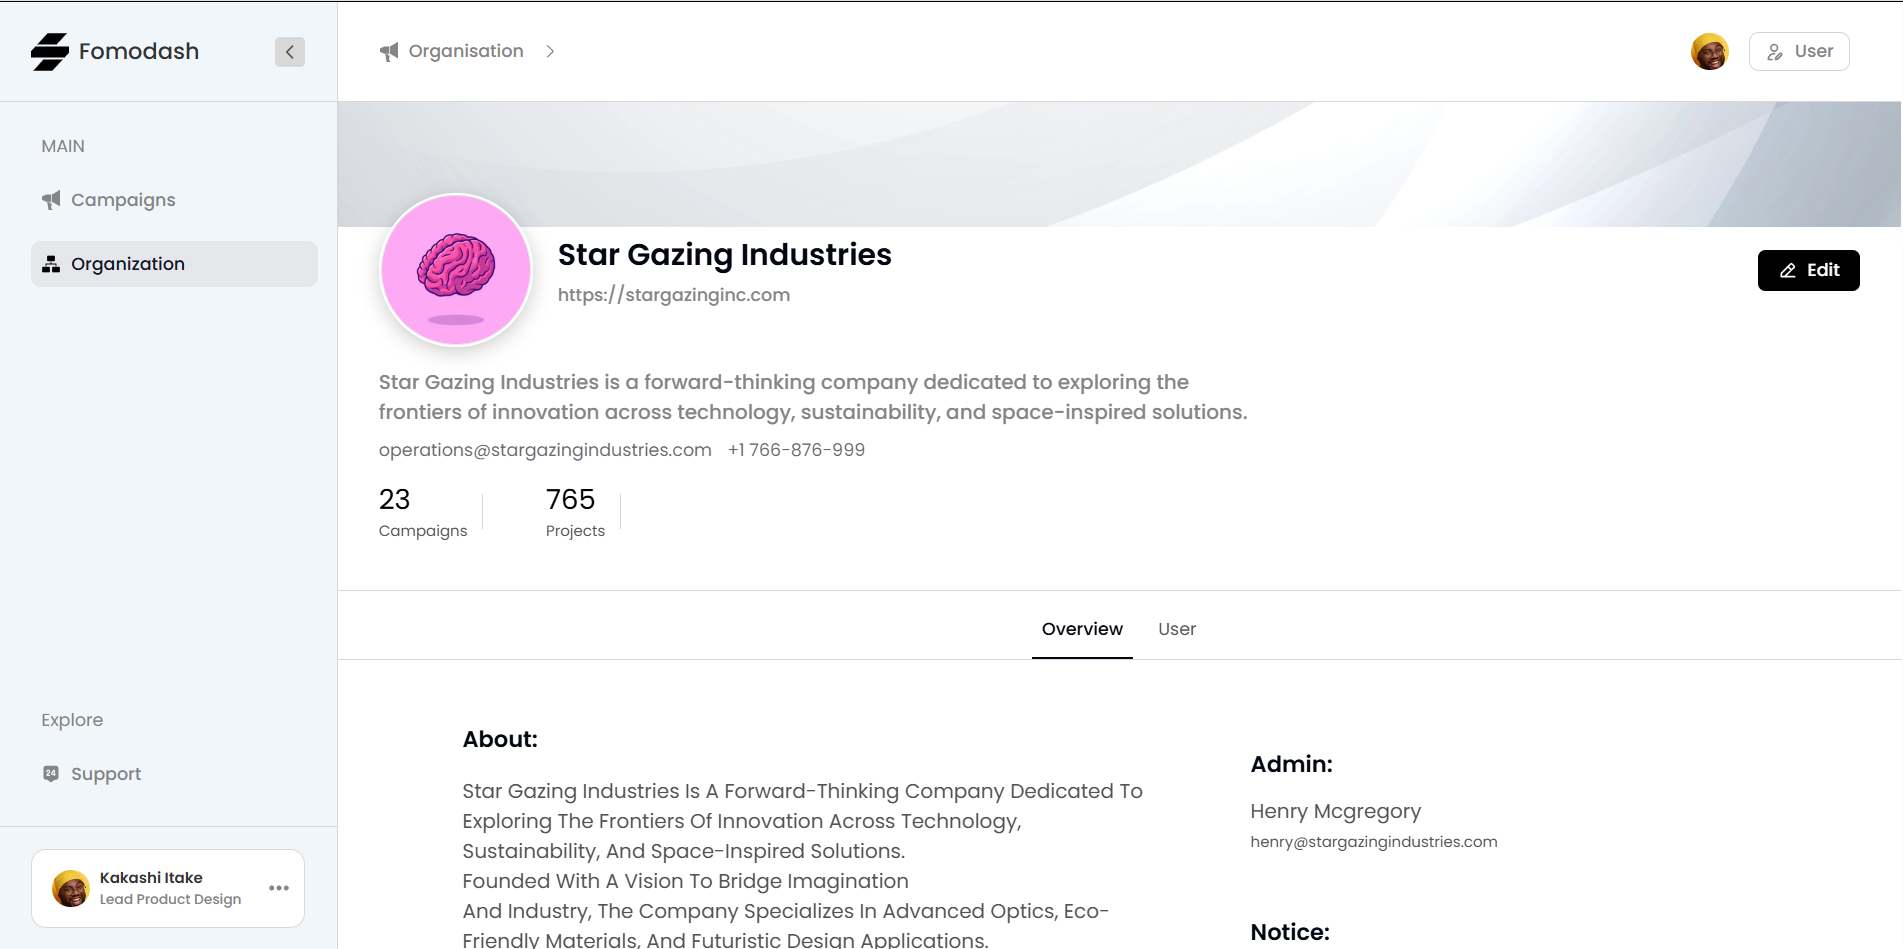Click the pink brain organization logo
1903x949 pixels.
(456, 270)
